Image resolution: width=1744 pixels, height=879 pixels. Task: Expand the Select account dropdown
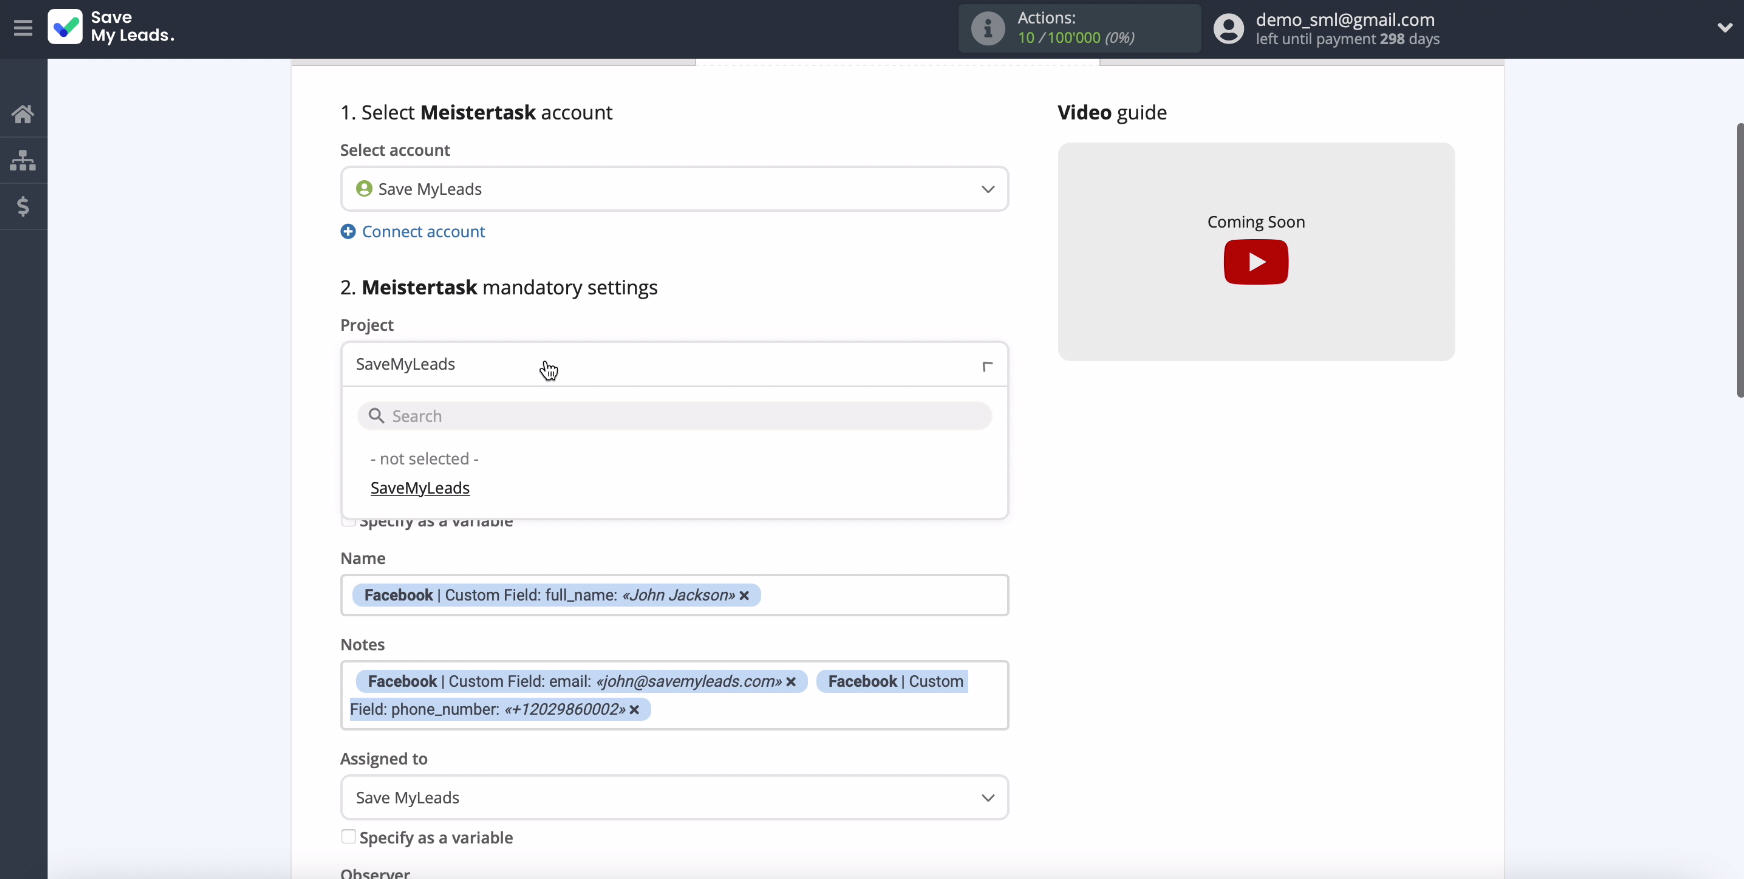coord(674,189)
